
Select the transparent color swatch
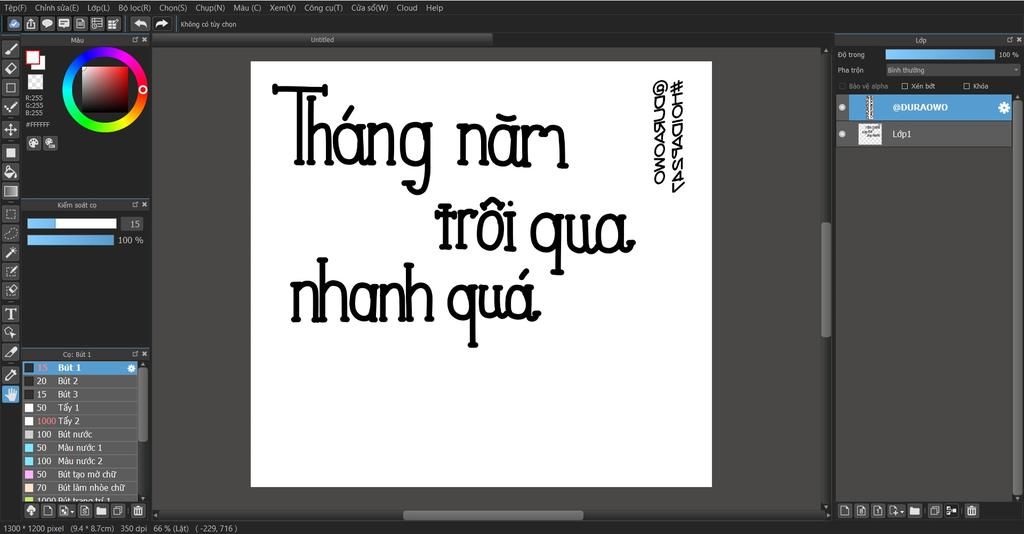tap(35, 82)
